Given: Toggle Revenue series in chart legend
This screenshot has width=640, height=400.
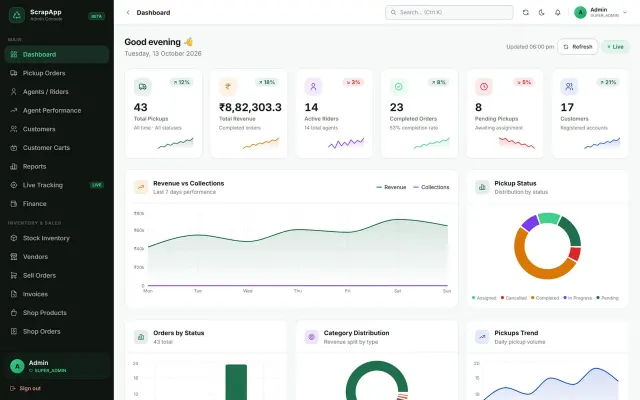Looking at the screenshot, I should tap(391, 187).
